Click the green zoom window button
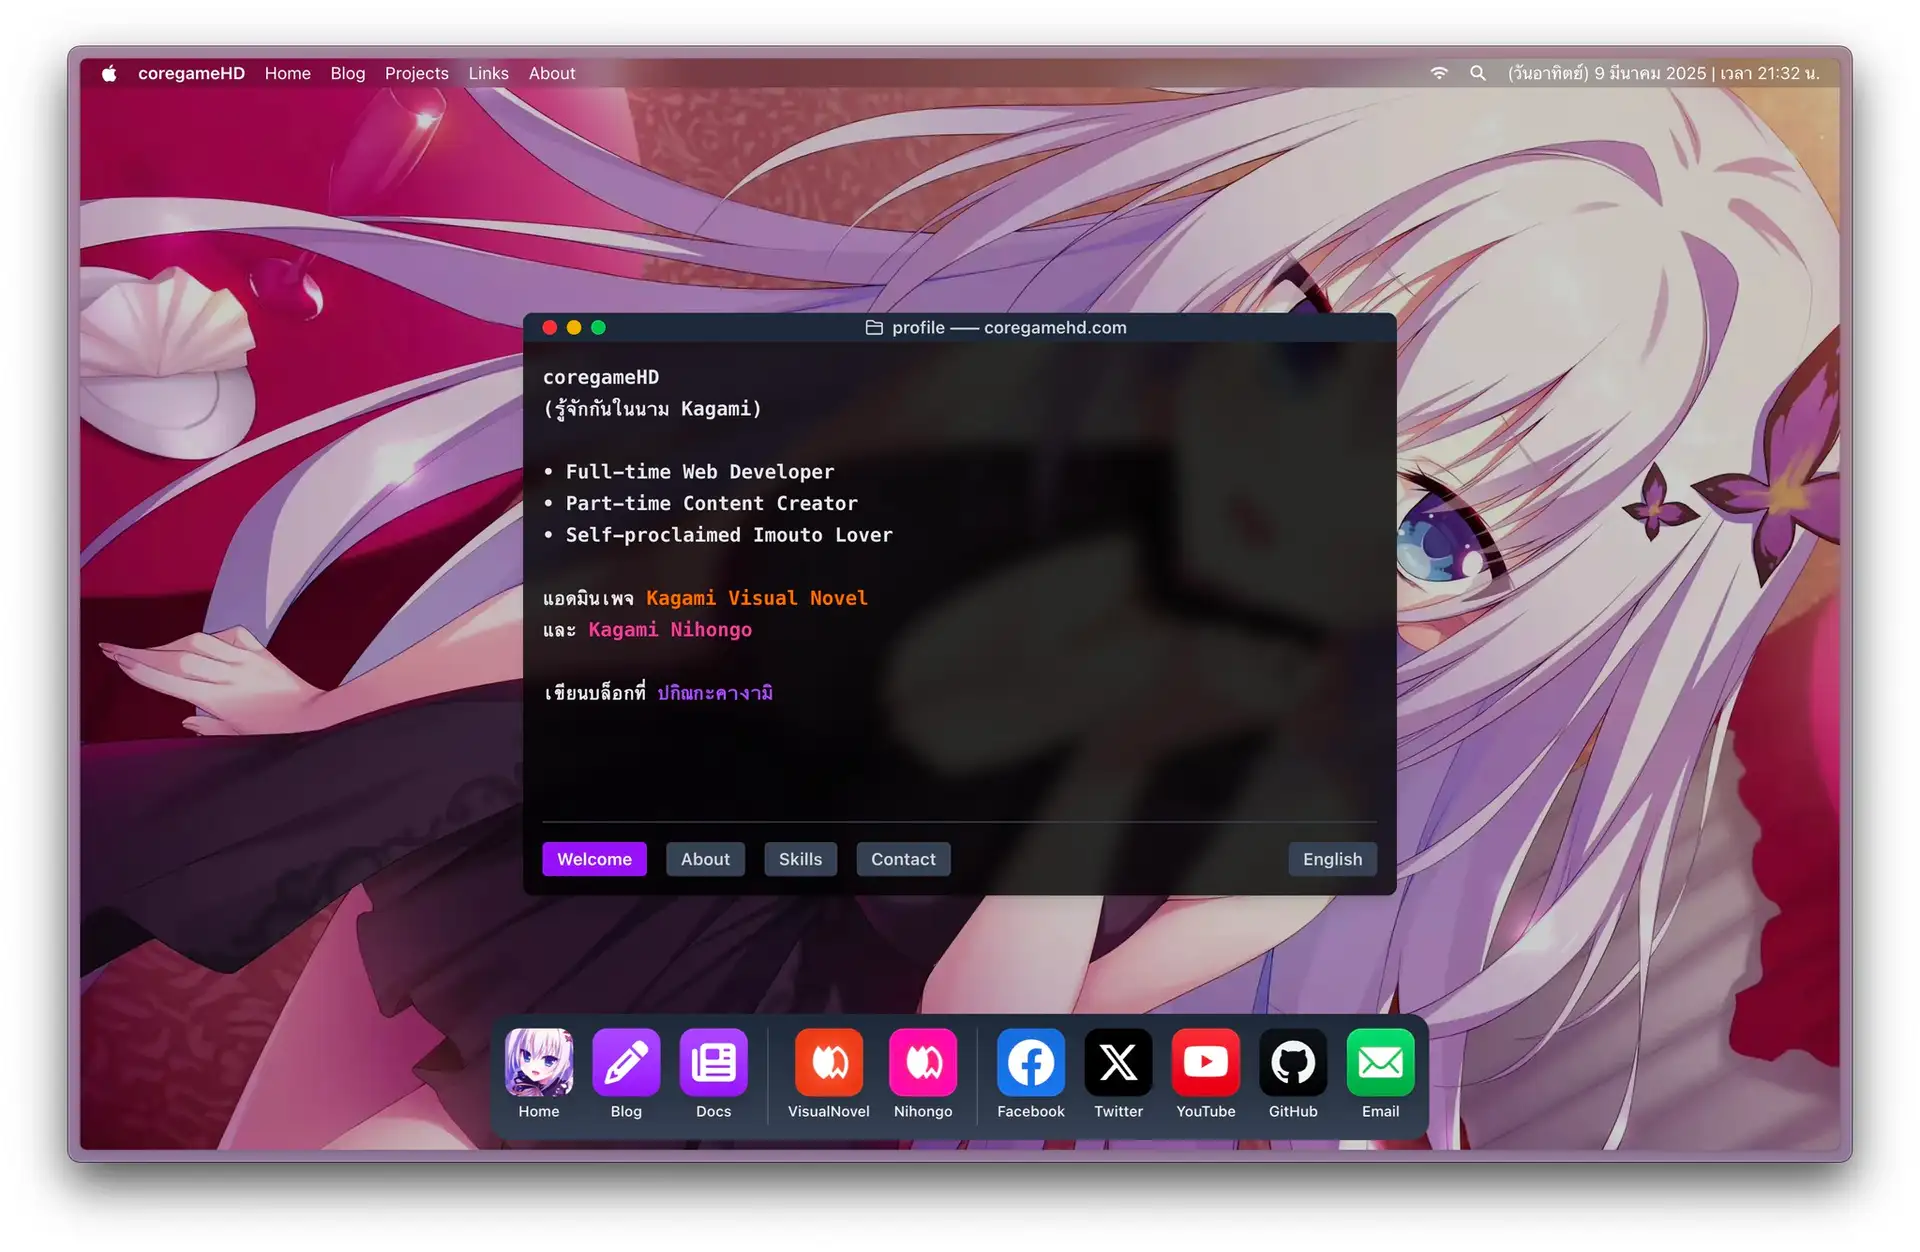Screen dimensions: 1920x1252 (598, 327)
